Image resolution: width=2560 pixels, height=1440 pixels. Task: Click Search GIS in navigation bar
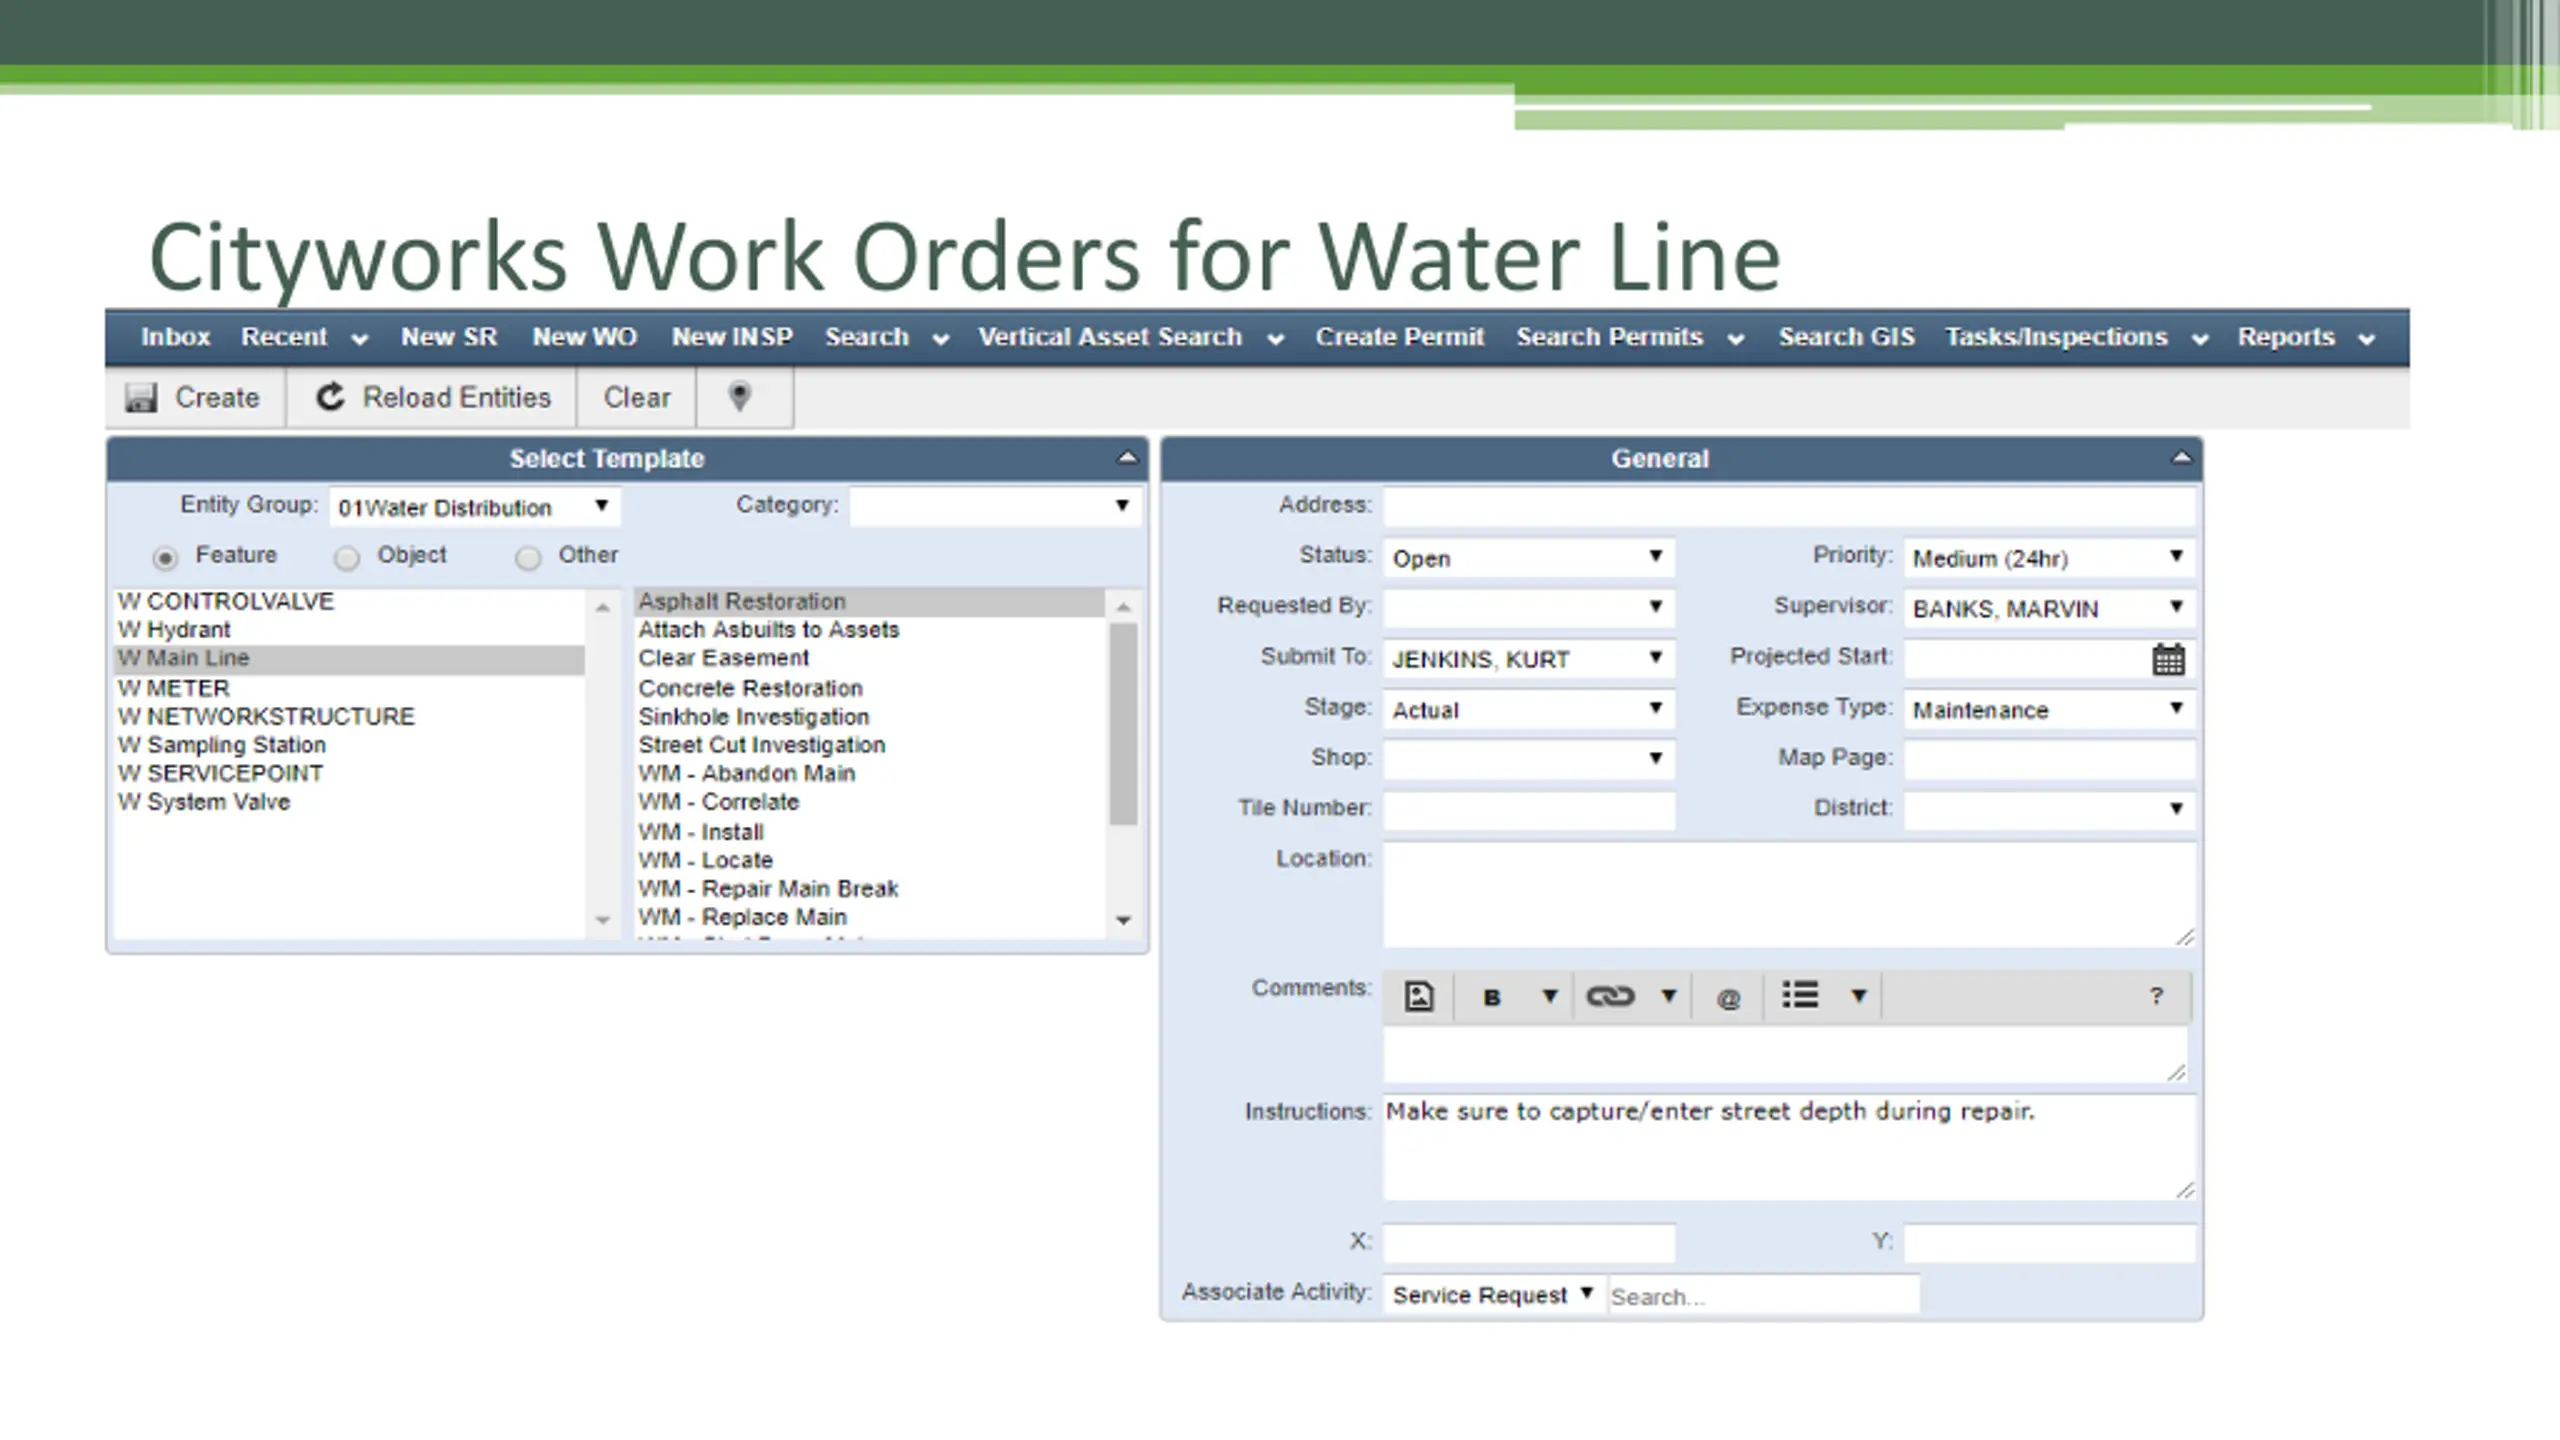[x=1846, y=337]
